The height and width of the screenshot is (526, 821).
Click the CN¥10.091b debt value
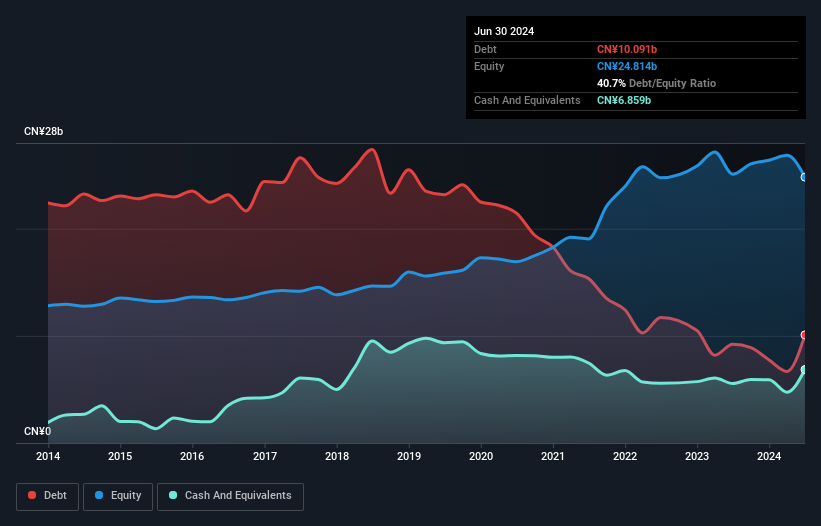(x=627, y=49)
